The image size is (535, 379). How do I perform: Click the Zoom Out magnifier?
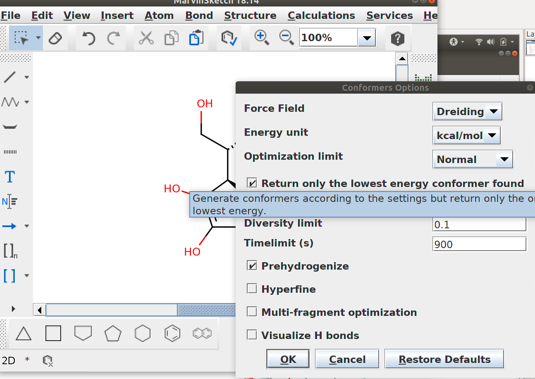point(286,38)
